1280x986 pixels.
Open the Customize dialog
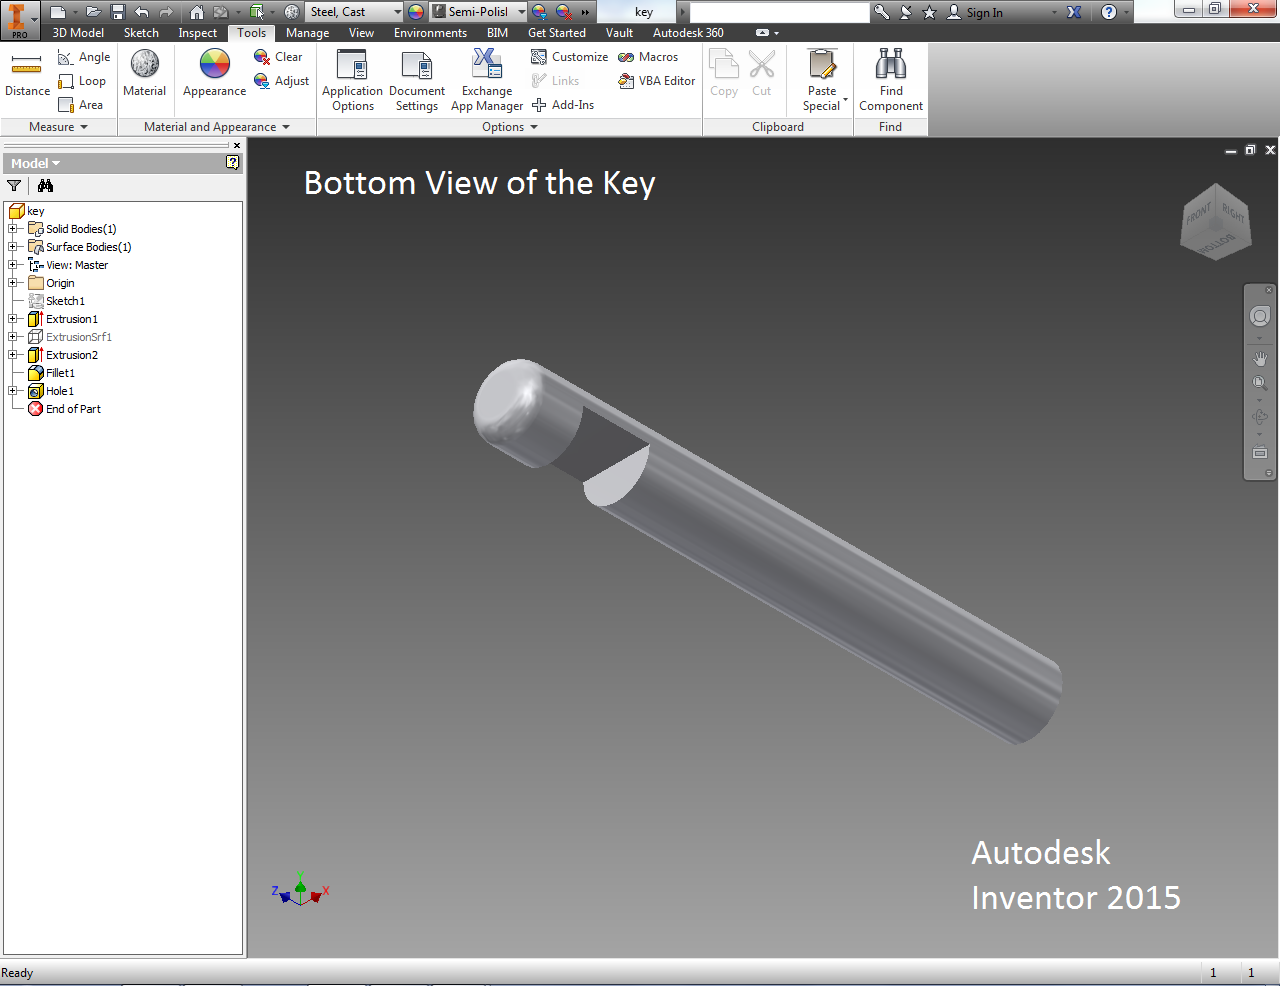(569, 57)
